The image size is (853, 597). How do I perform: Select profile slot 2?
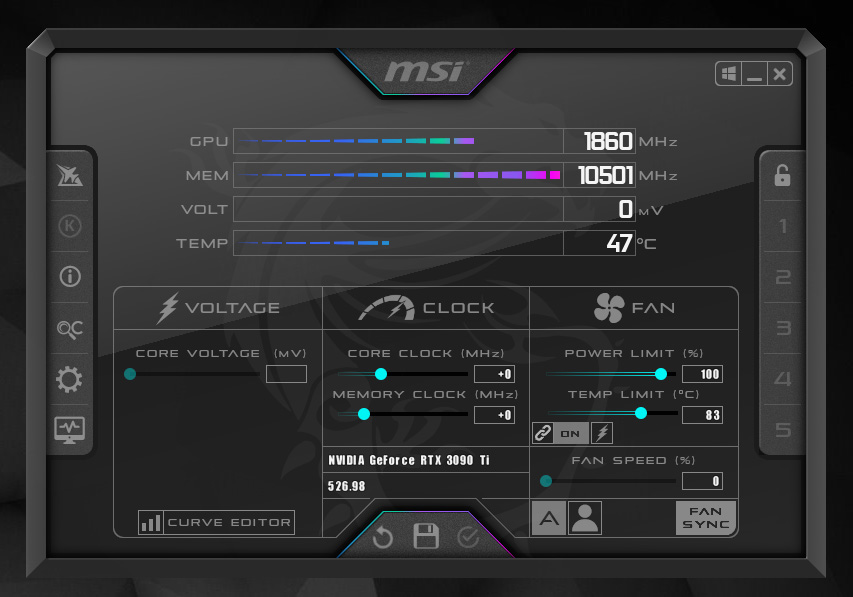tap(783, 277)
